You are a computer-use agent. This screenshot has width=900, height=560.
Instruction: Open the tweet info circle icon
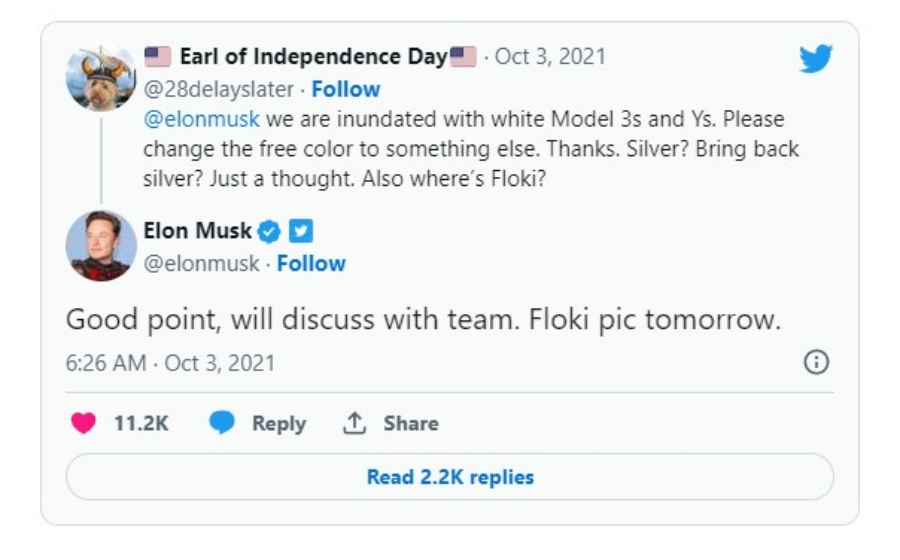816,362
